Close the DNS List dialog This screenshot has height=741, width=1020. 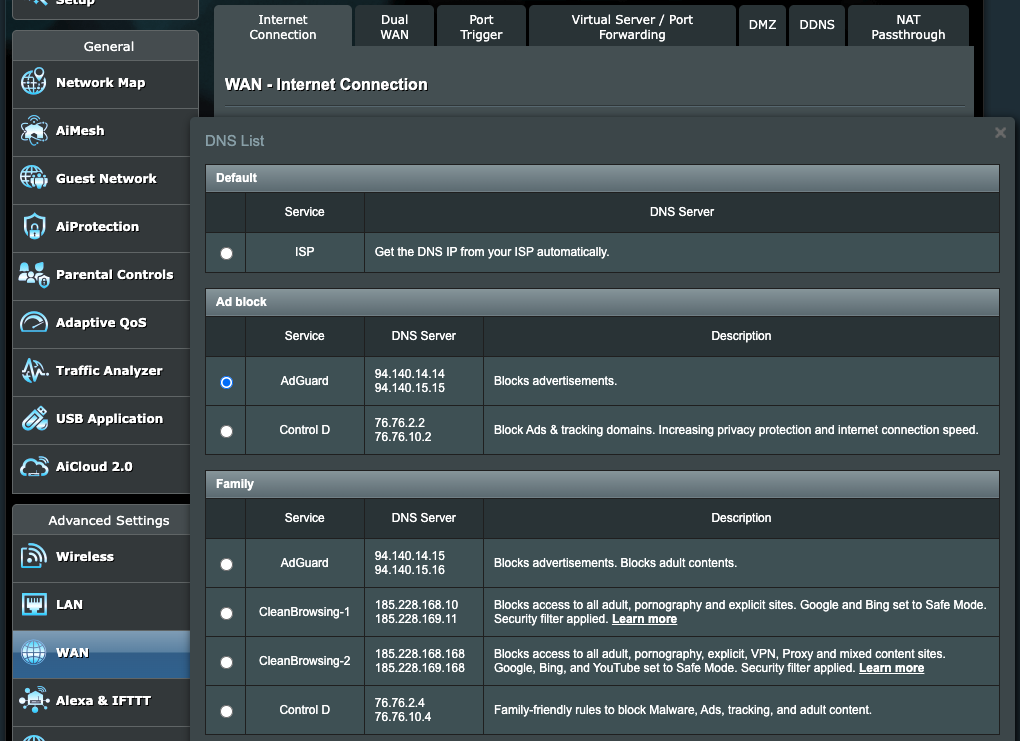pos(999,132)
